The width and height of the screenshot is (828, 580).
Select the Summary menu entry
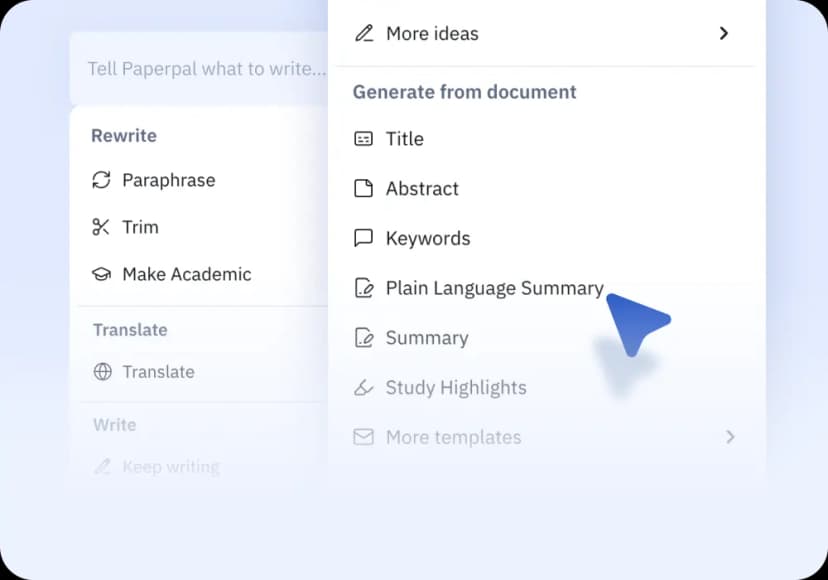pyautogui.click(x=546, y=338)
